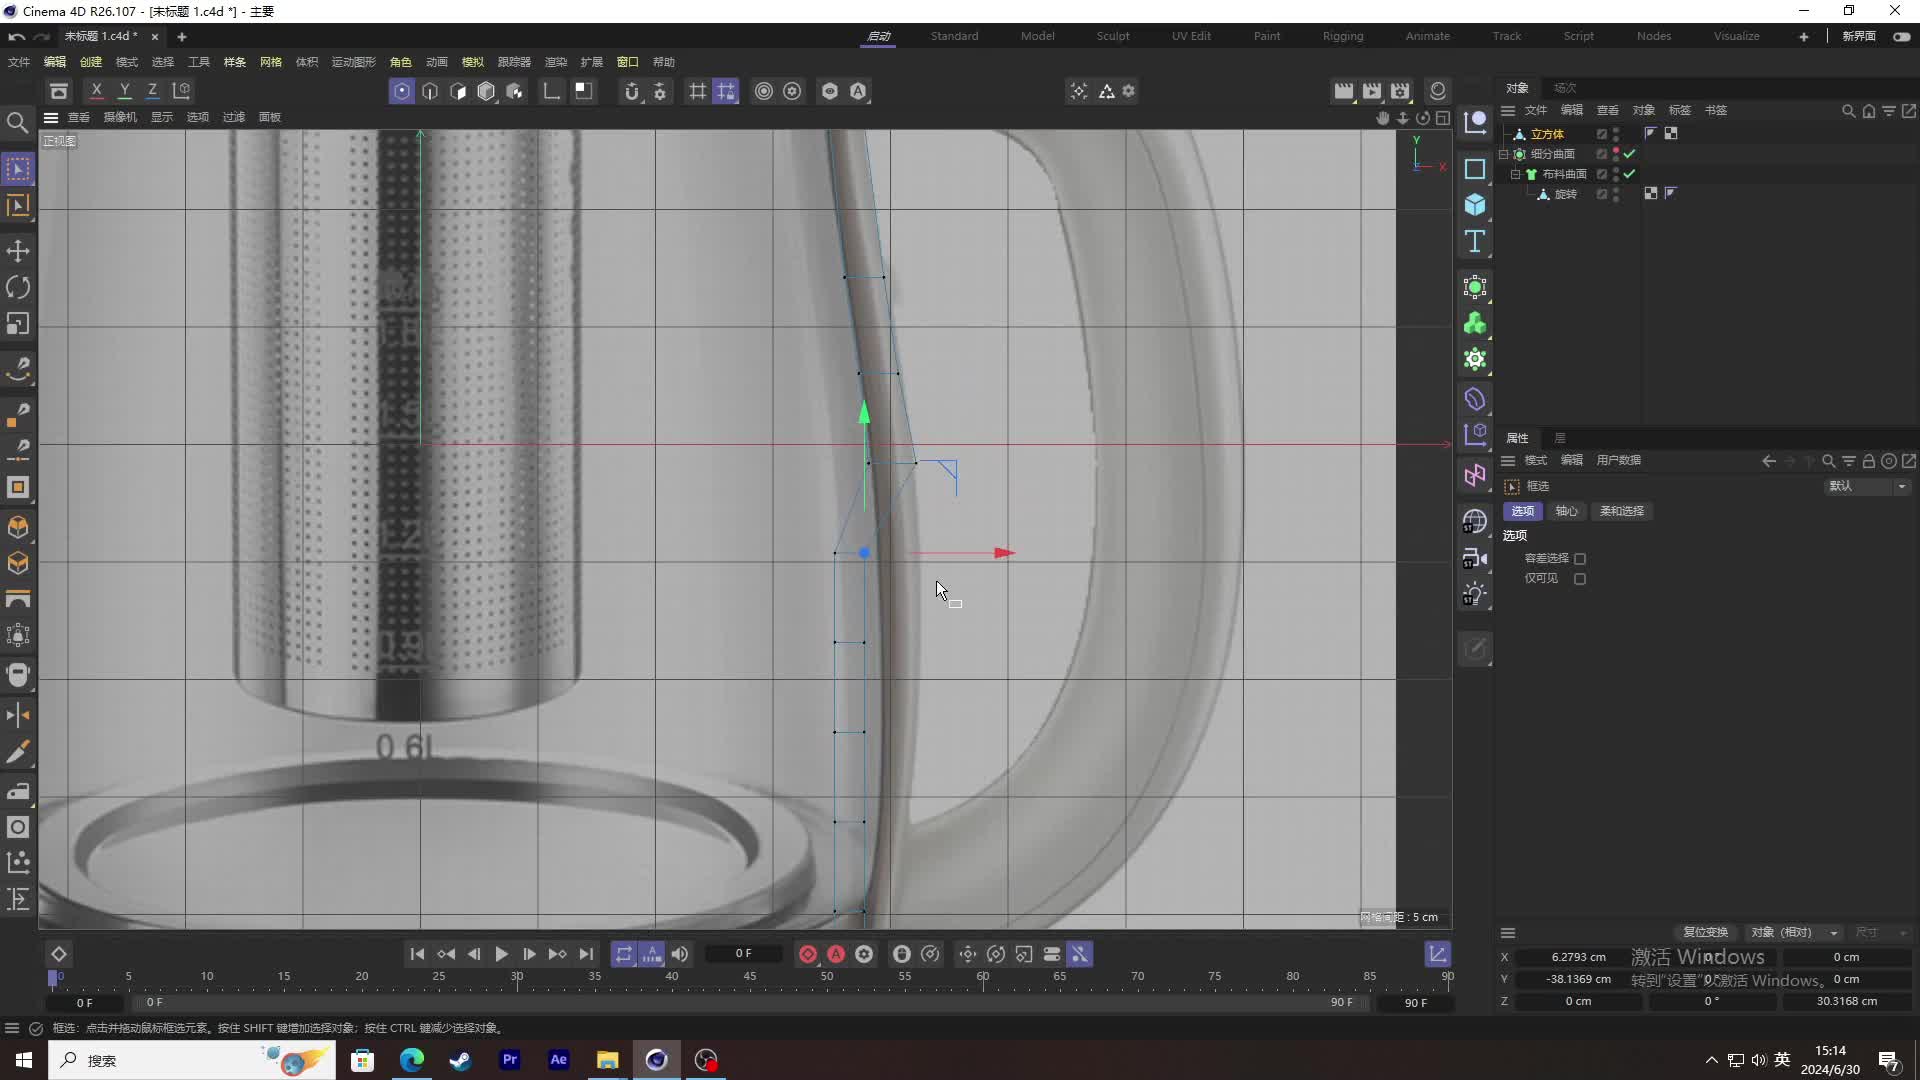The image size is (1920, 1080).
Task: Select the Rotate tool in left toolbar
Action: point(18,287)
